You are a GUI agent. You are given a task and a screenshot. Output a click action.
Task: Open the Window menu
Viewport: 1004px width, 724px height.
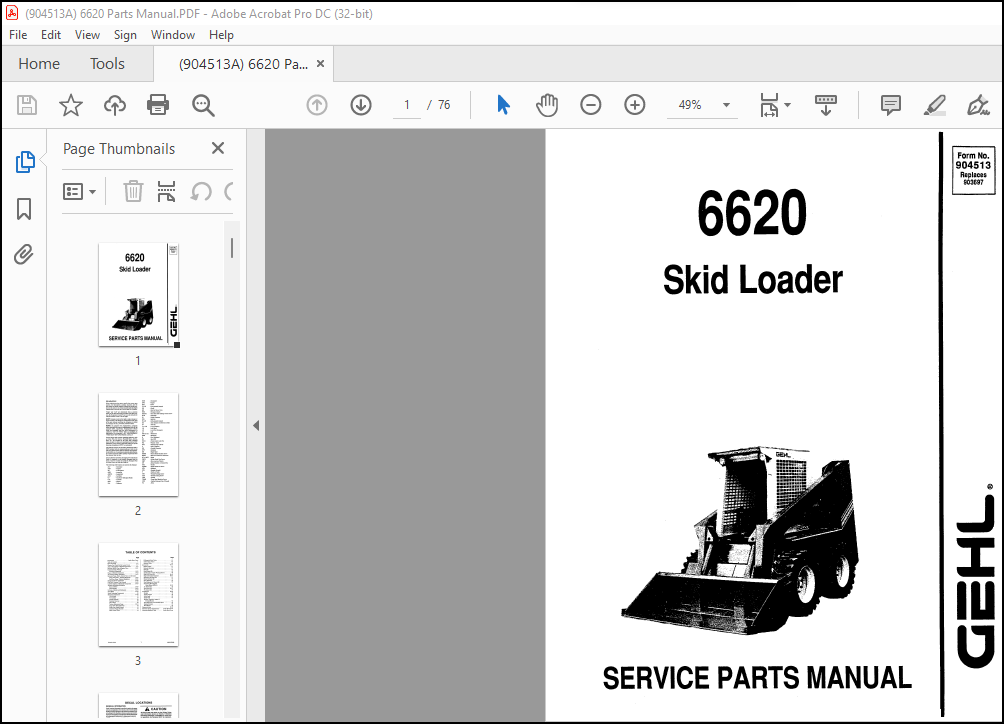[173, 35]
